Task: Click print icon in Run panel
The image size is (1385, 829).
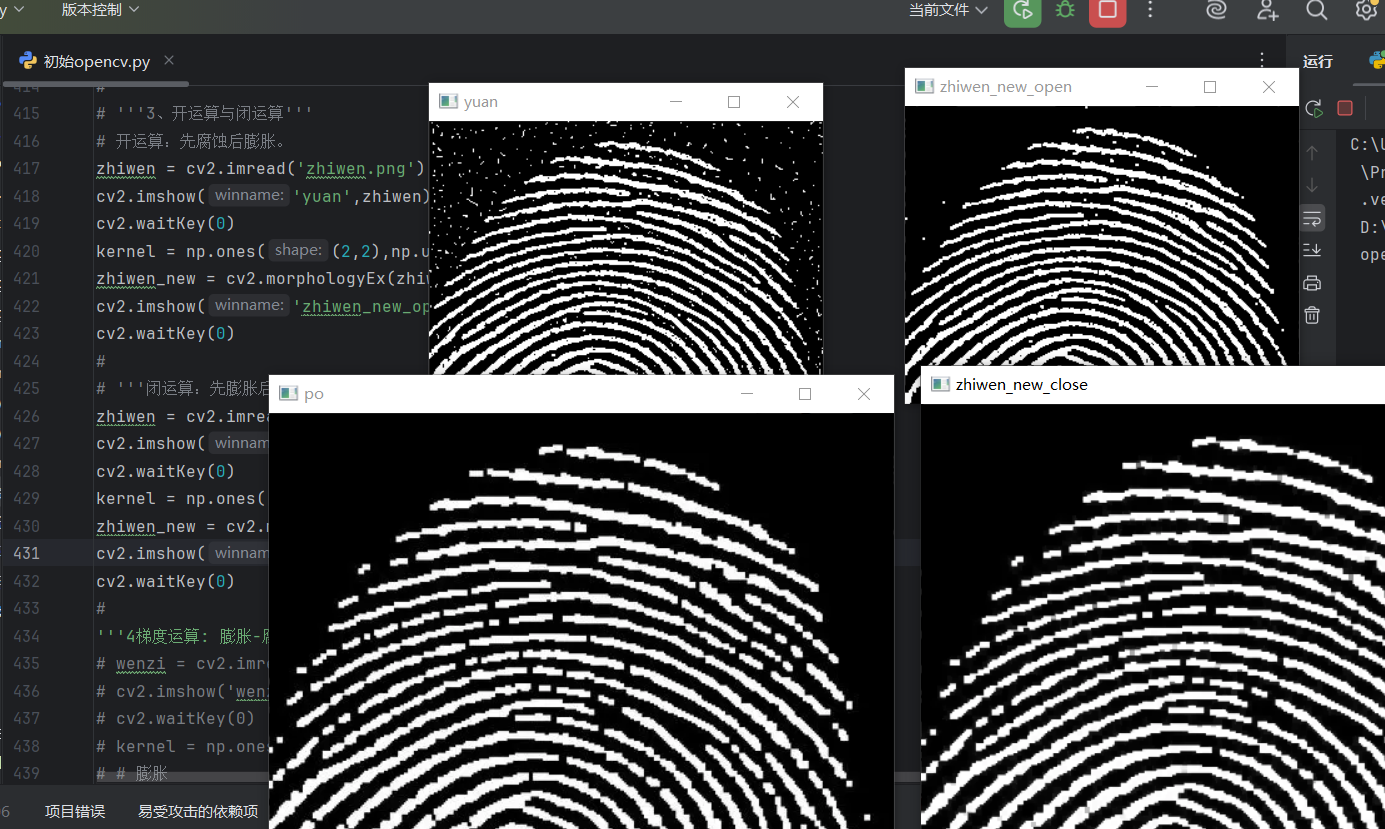Action: [x=1313, y=283]
